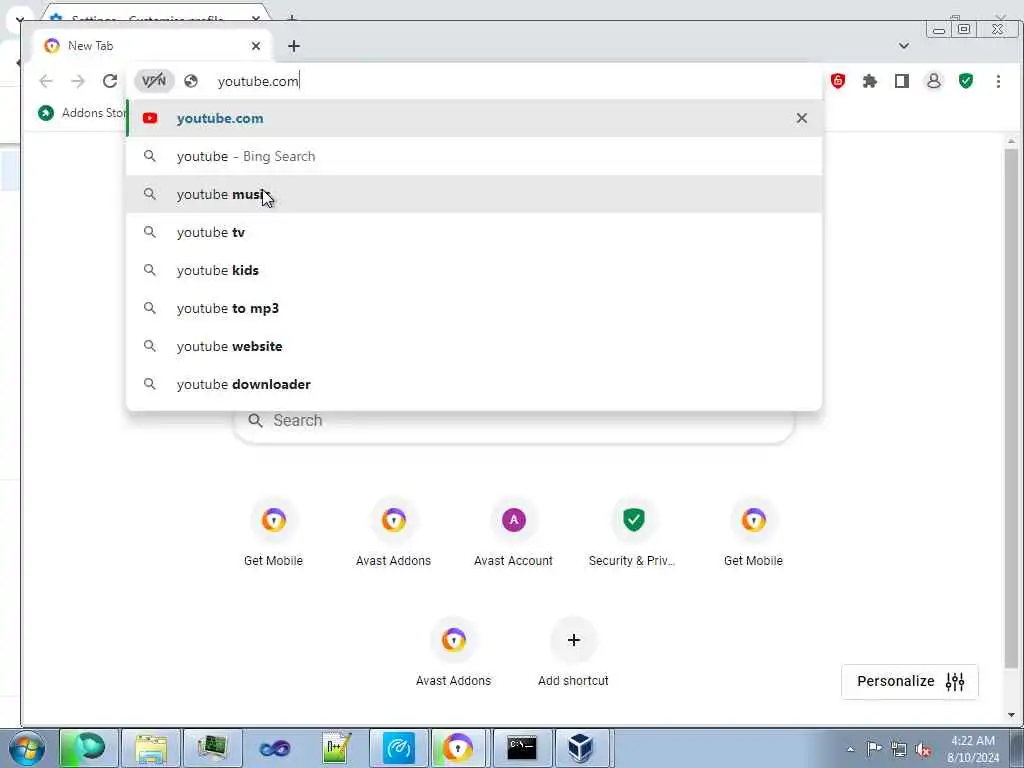Go back using the back arrow

click(46, 81)
